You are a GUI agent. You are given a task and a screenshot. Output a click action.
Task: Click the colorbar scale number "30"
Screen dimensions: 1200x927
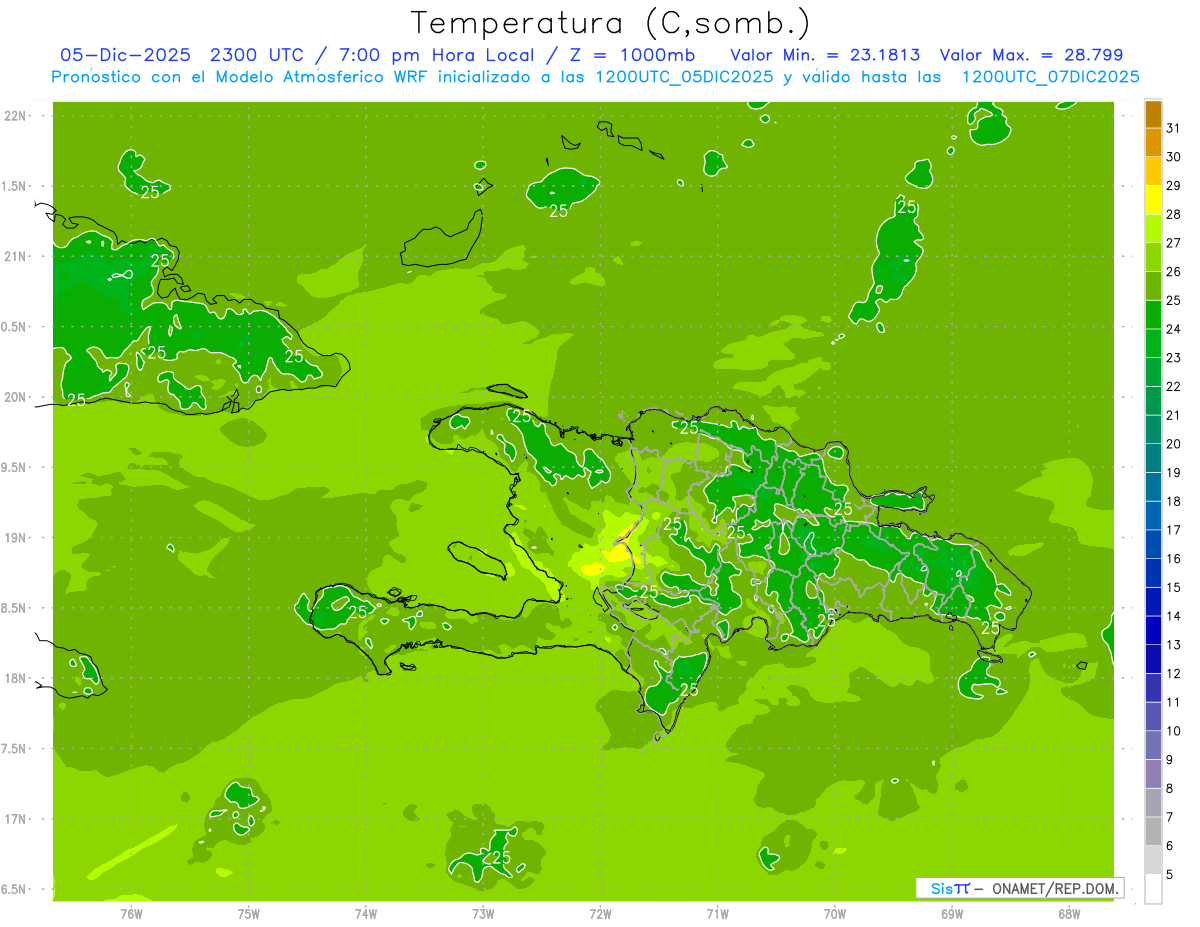tap(1174, 156)
